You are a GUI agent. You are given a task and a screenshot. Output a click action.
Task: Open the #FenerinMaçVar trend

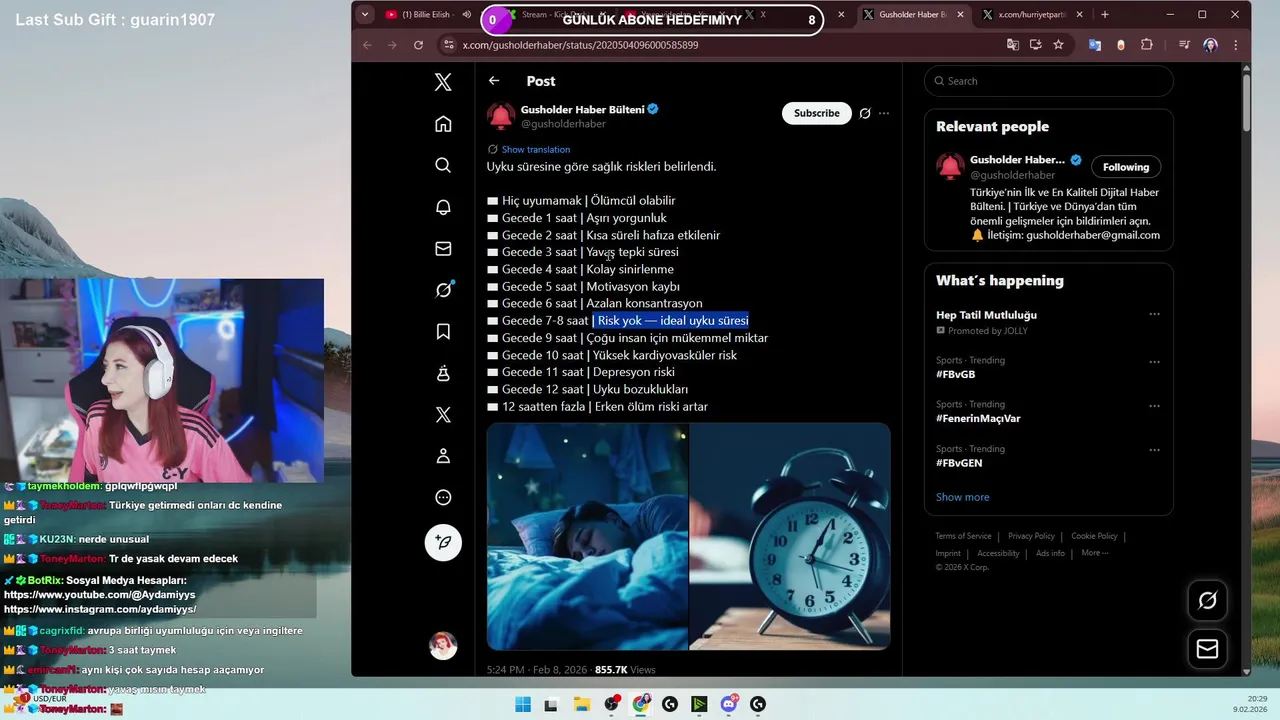click(x=978, y=419)
